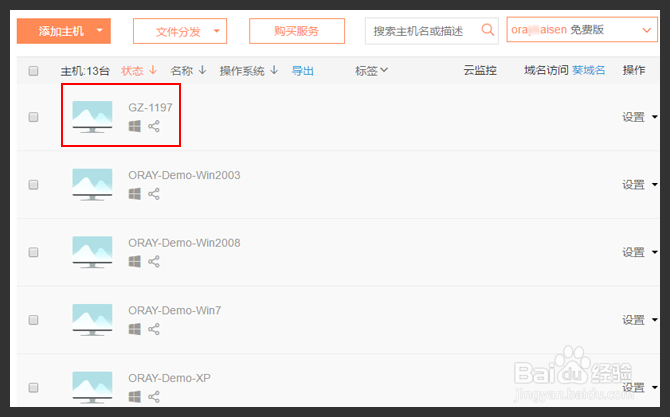Share the ORAY-Demo-Win2008 host
The width and height of the screenshot is (670, 417).
pyautogui.click(x=154, y=261)
